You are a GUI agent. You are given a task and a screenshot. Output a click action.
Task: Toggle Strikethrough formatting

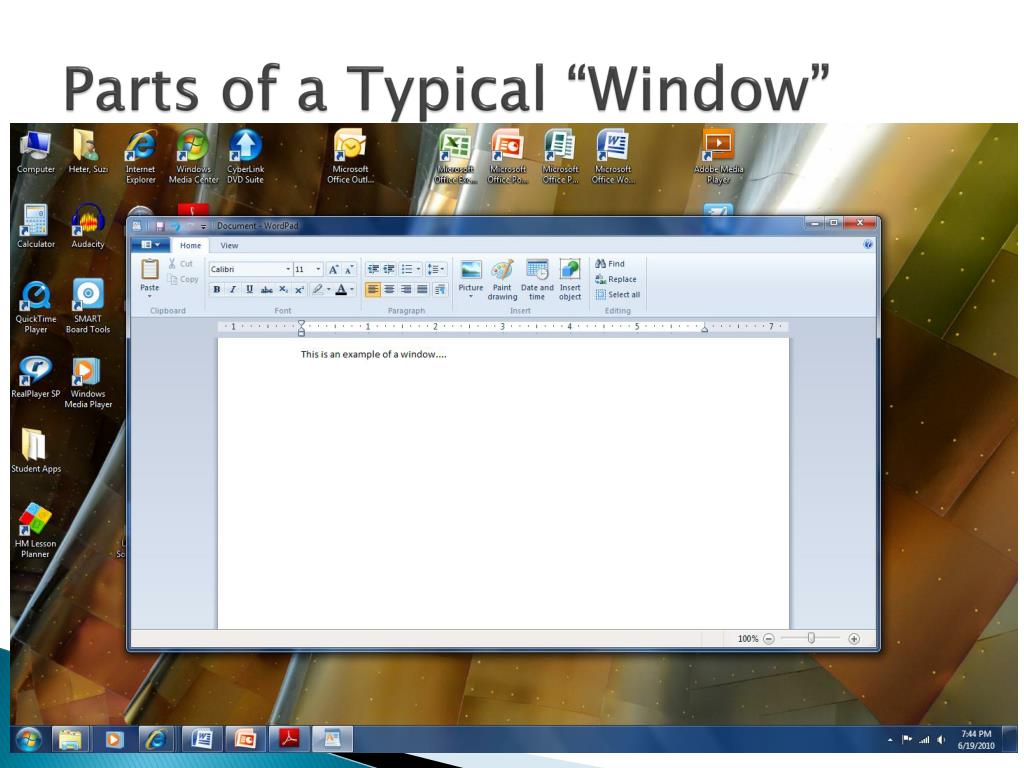pos(266,289)
